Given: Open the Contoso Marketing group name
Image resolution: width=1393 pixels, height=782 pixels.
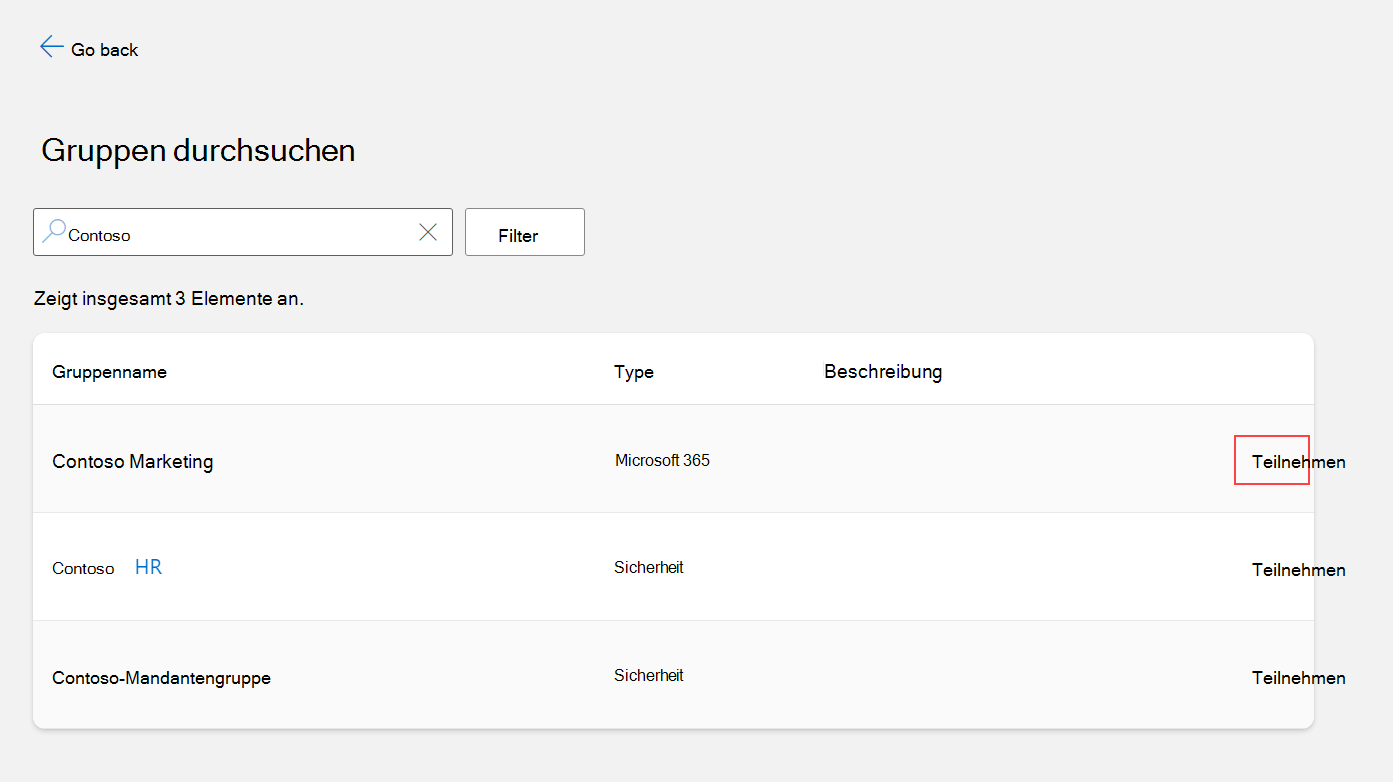Looking at the screenshot, I should point(133,462).
